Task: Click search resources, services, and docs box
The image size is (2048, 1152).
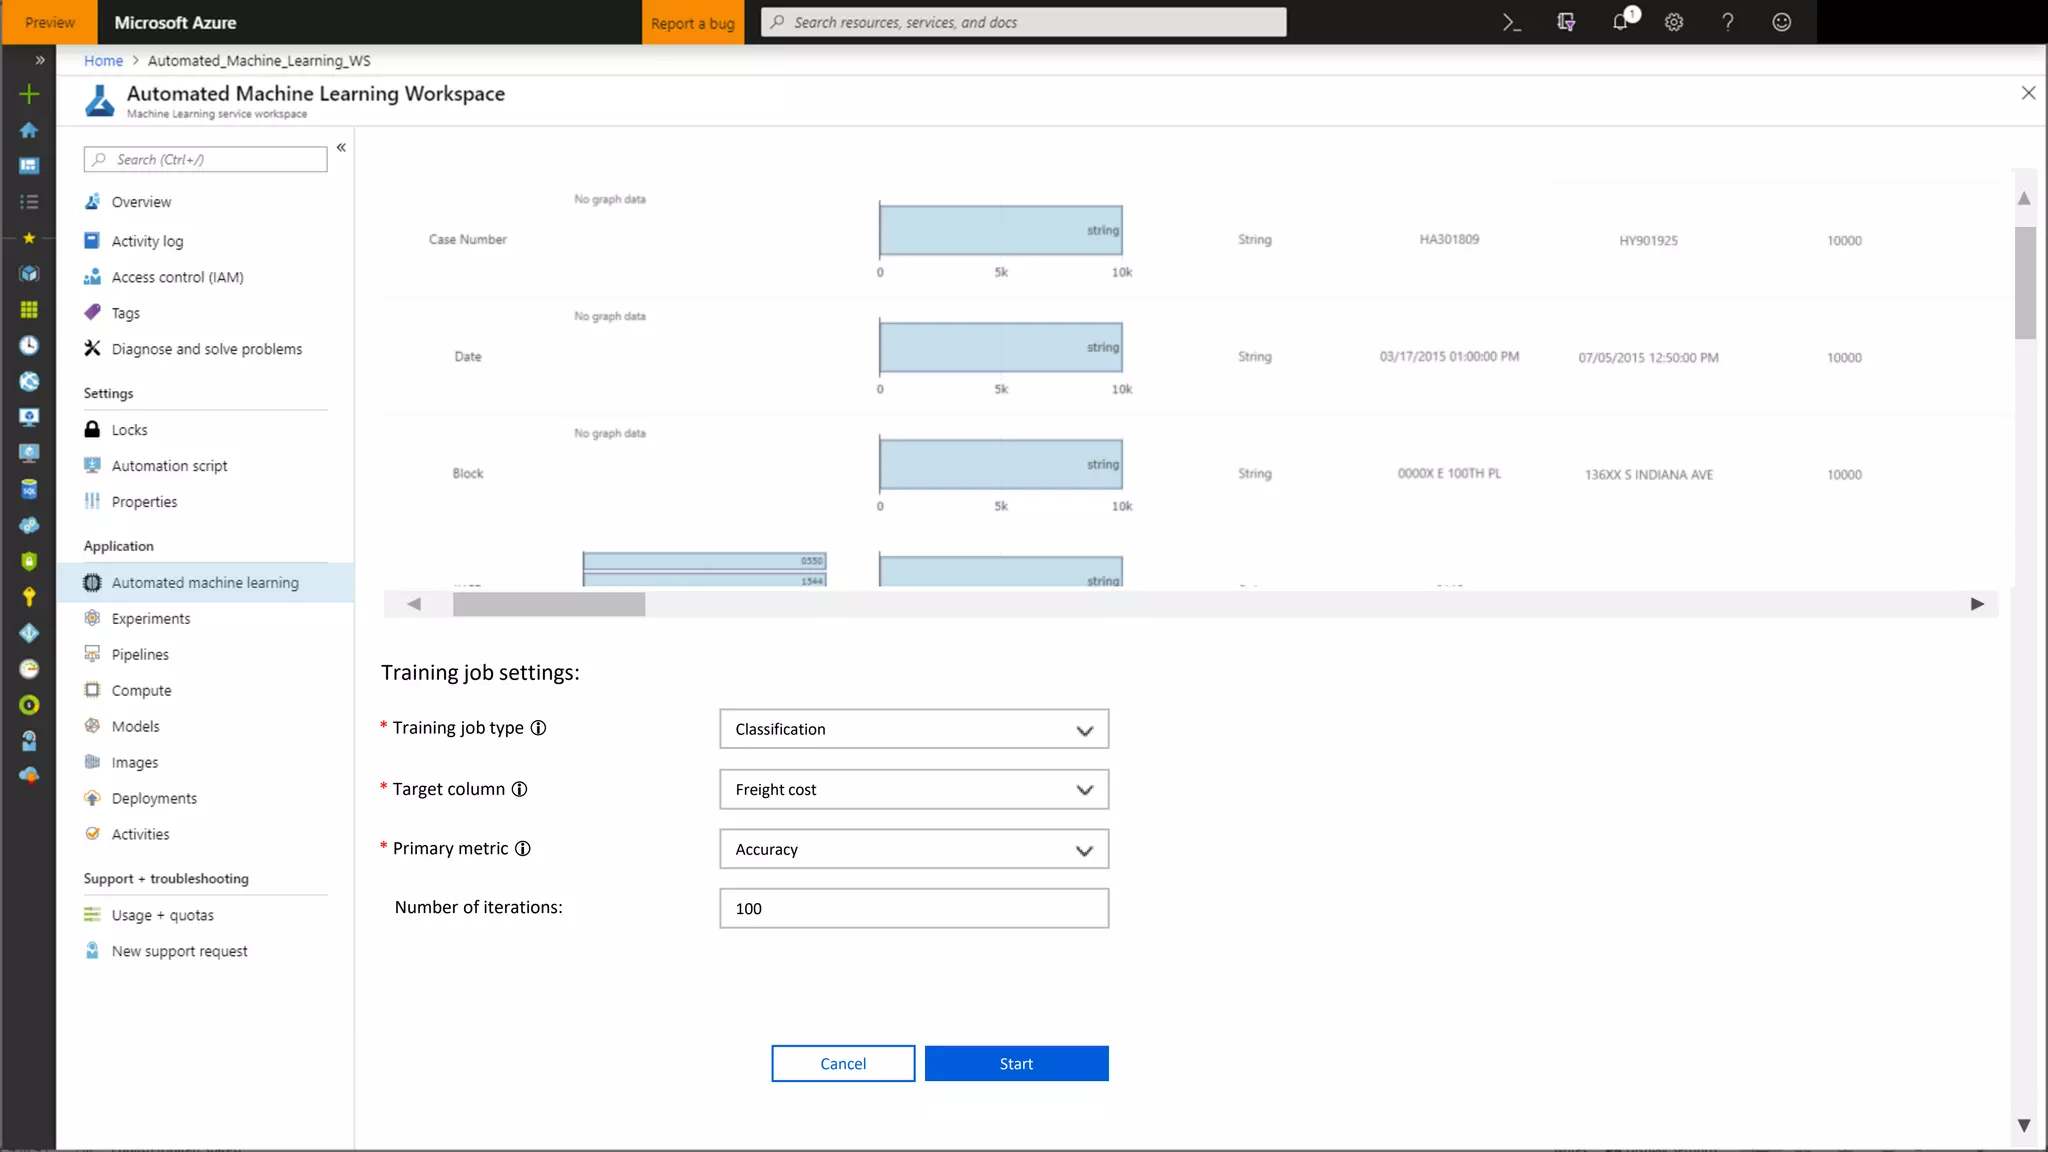Action: pos(1023,22)
